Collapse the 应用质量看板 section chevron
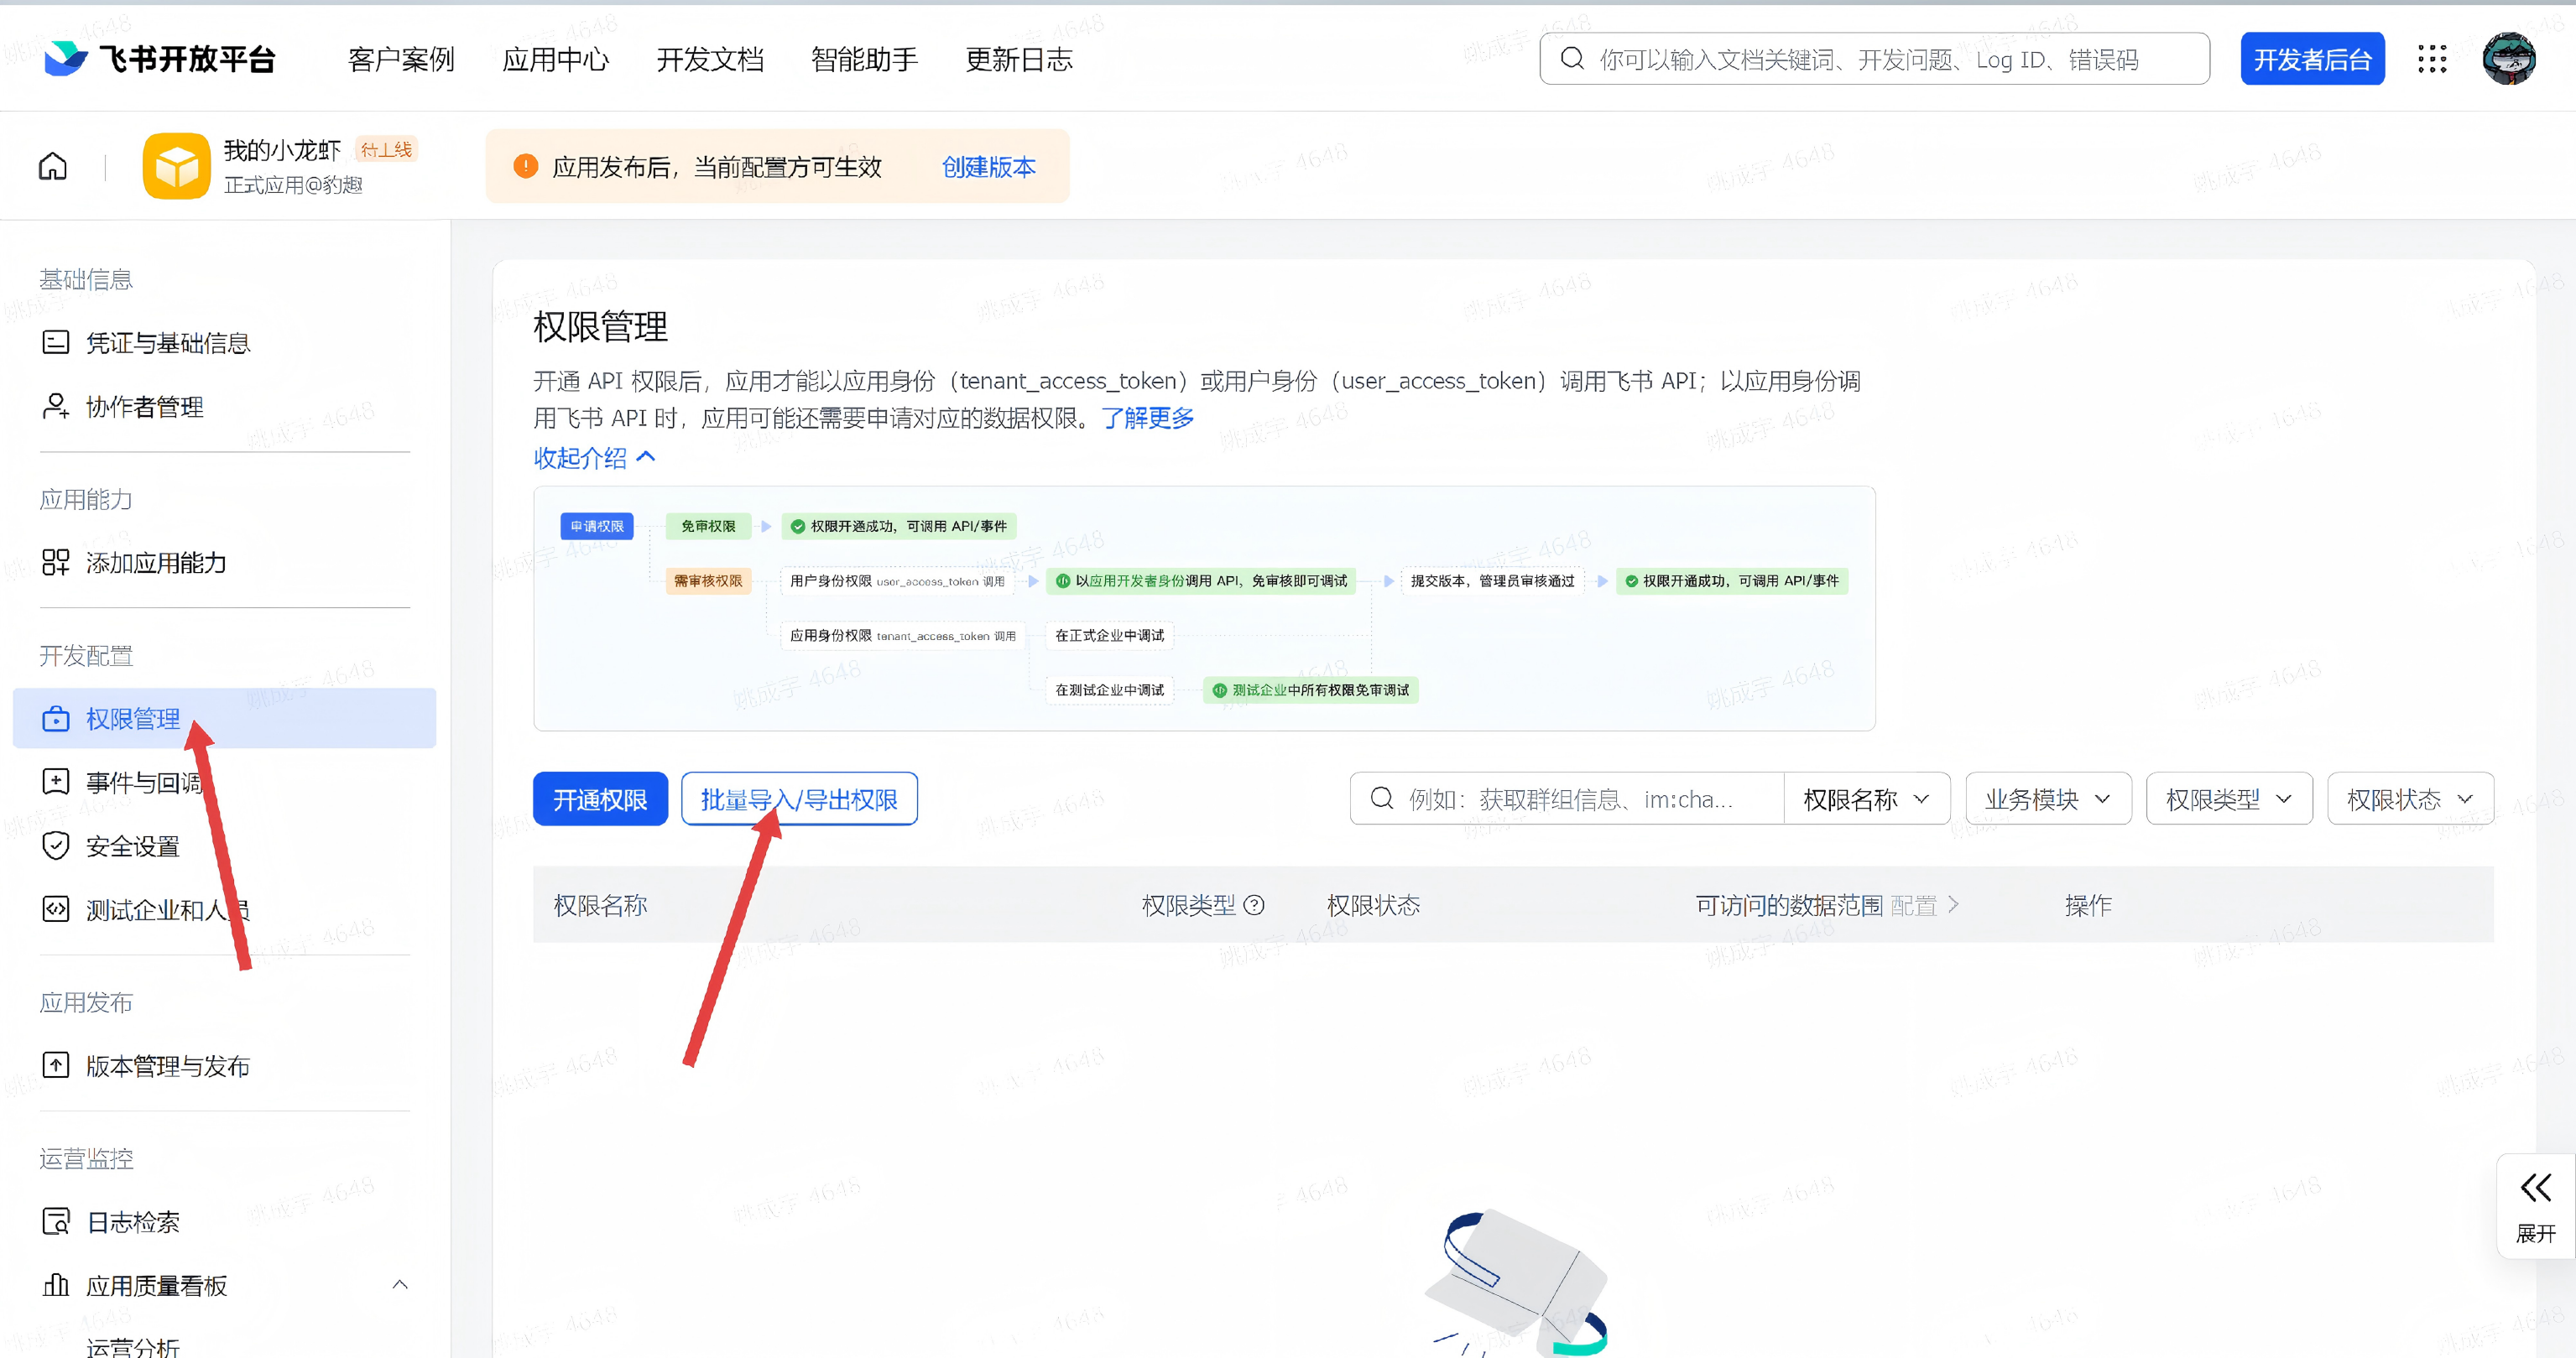 (x=400, y=1285)
